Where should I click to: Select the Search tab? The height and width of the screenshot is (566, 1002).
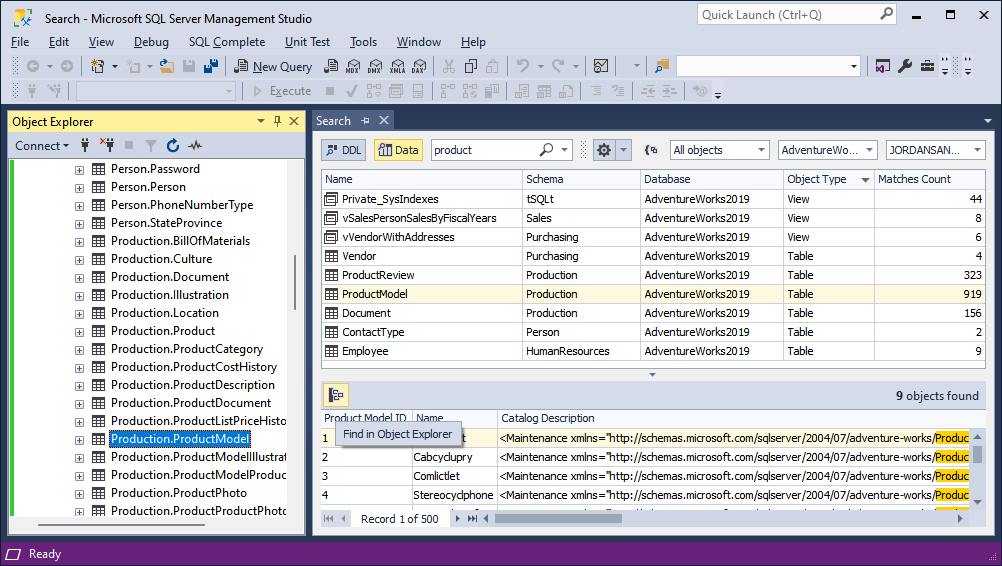pos(333,121)
